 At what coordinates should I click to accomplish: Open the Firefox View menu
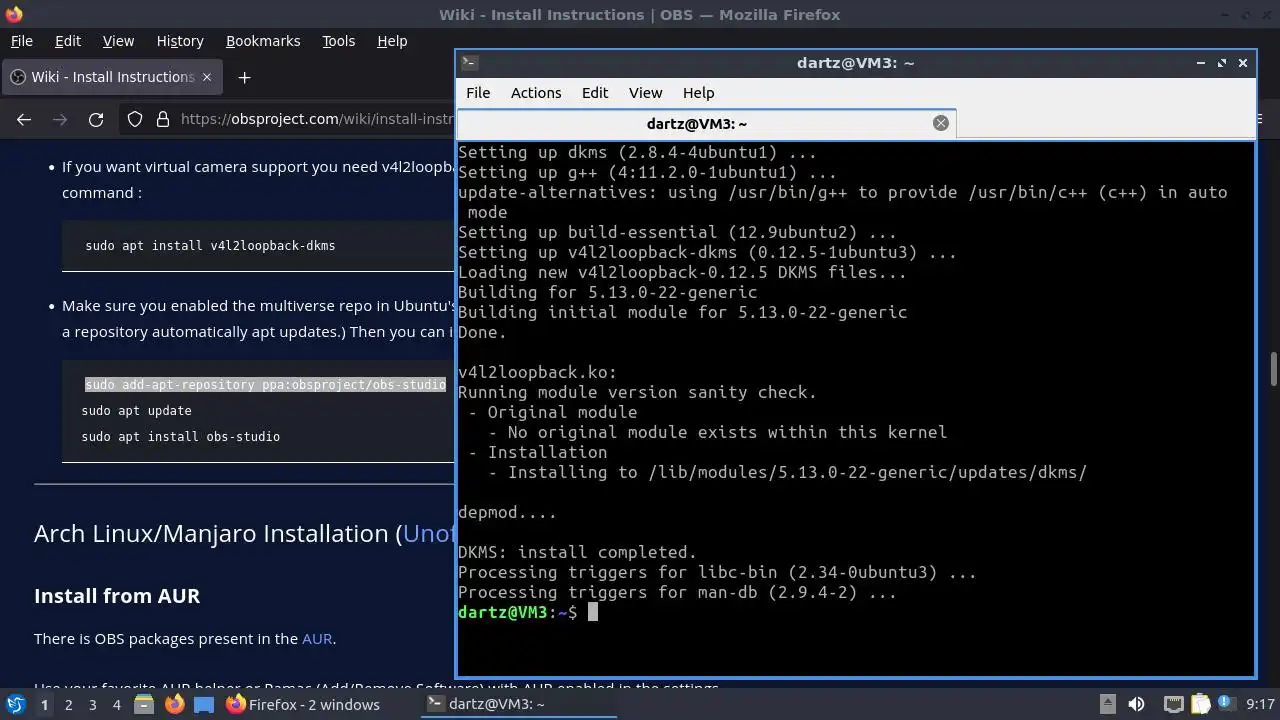[x=118, y=41]
